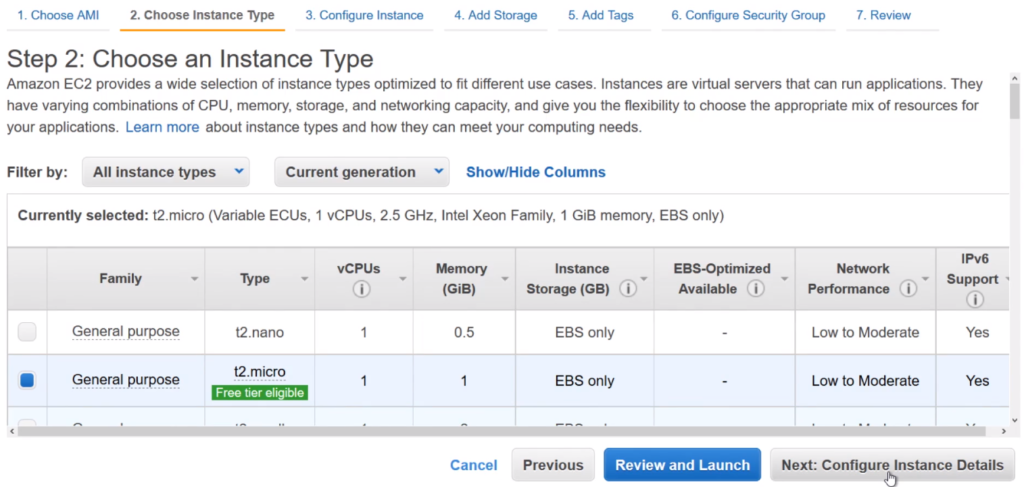Click Next: Configure Instance Details button

[x=892, y=465]
